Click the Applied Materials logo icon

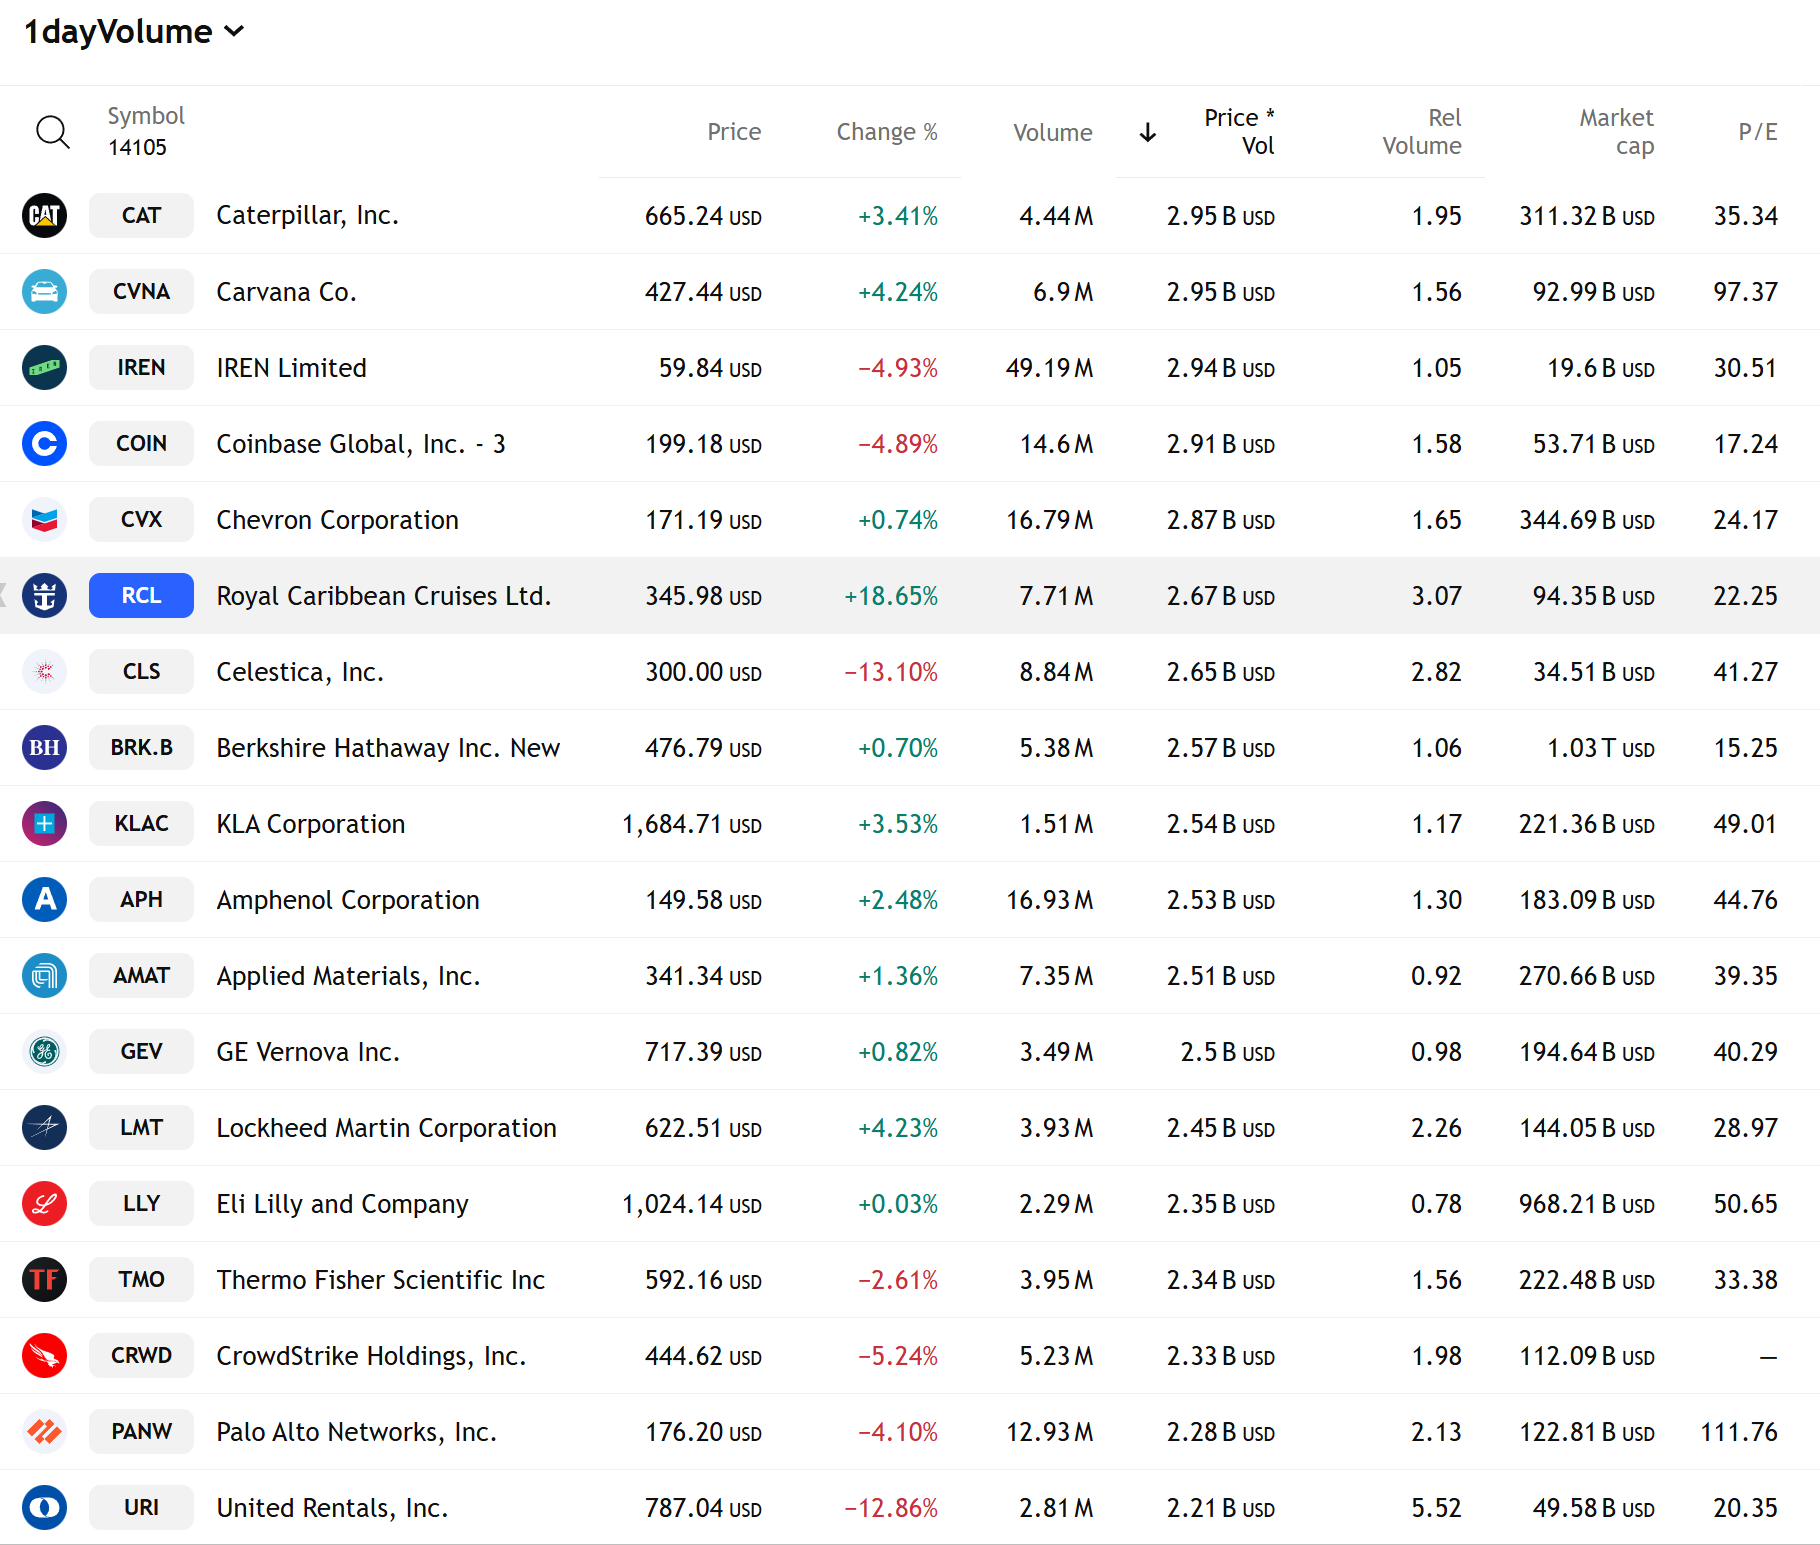[45, 975]
